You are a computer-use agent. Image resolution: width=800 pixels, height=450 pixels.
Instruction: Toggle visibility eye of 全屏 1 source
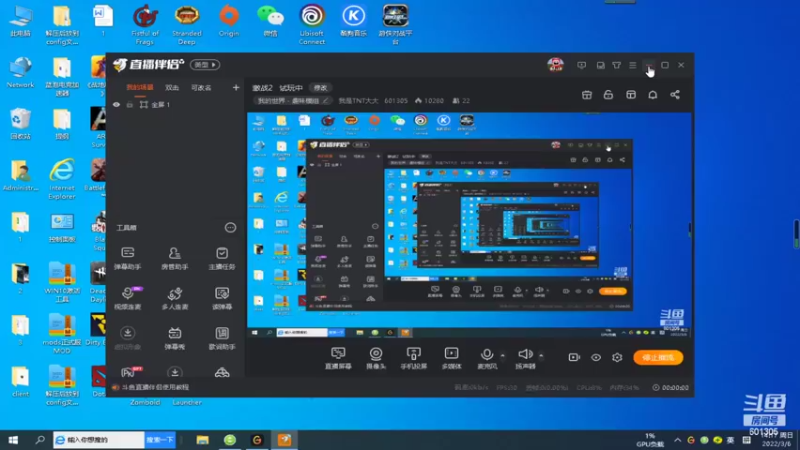click(x=116, y=105)
